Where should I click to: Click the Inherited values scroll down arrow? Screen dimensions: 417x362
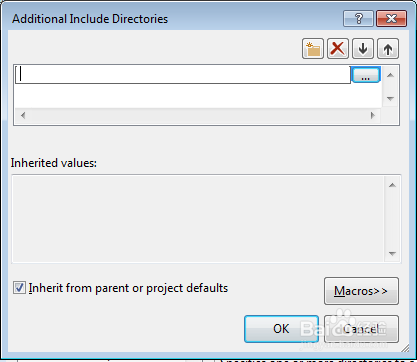392,254
